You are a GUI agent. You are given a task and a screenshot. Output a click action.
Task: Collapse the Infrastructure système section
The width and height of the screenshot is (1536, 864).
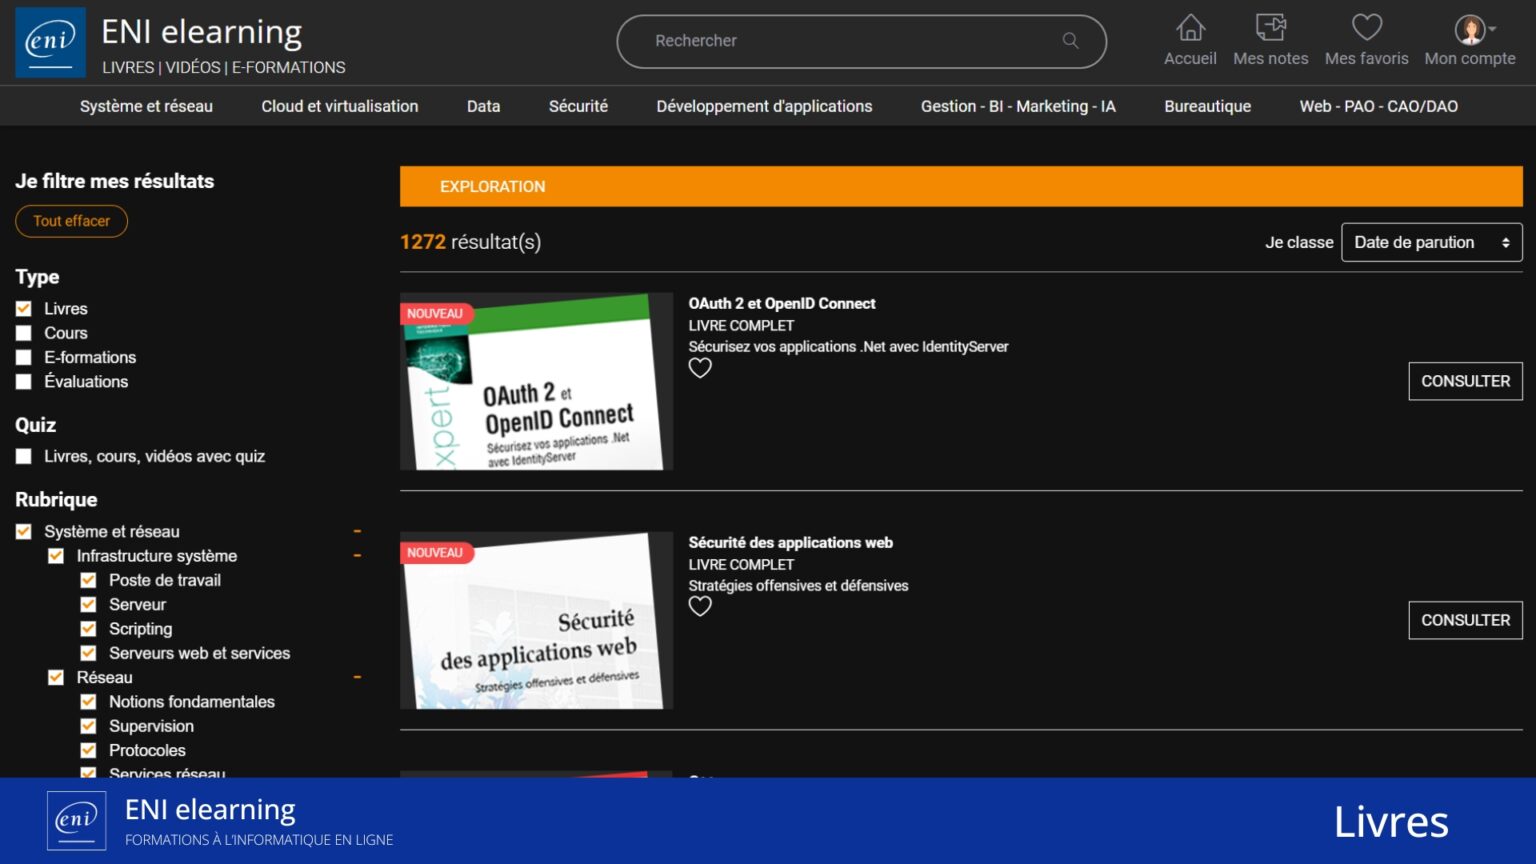[x=357, y=556]
